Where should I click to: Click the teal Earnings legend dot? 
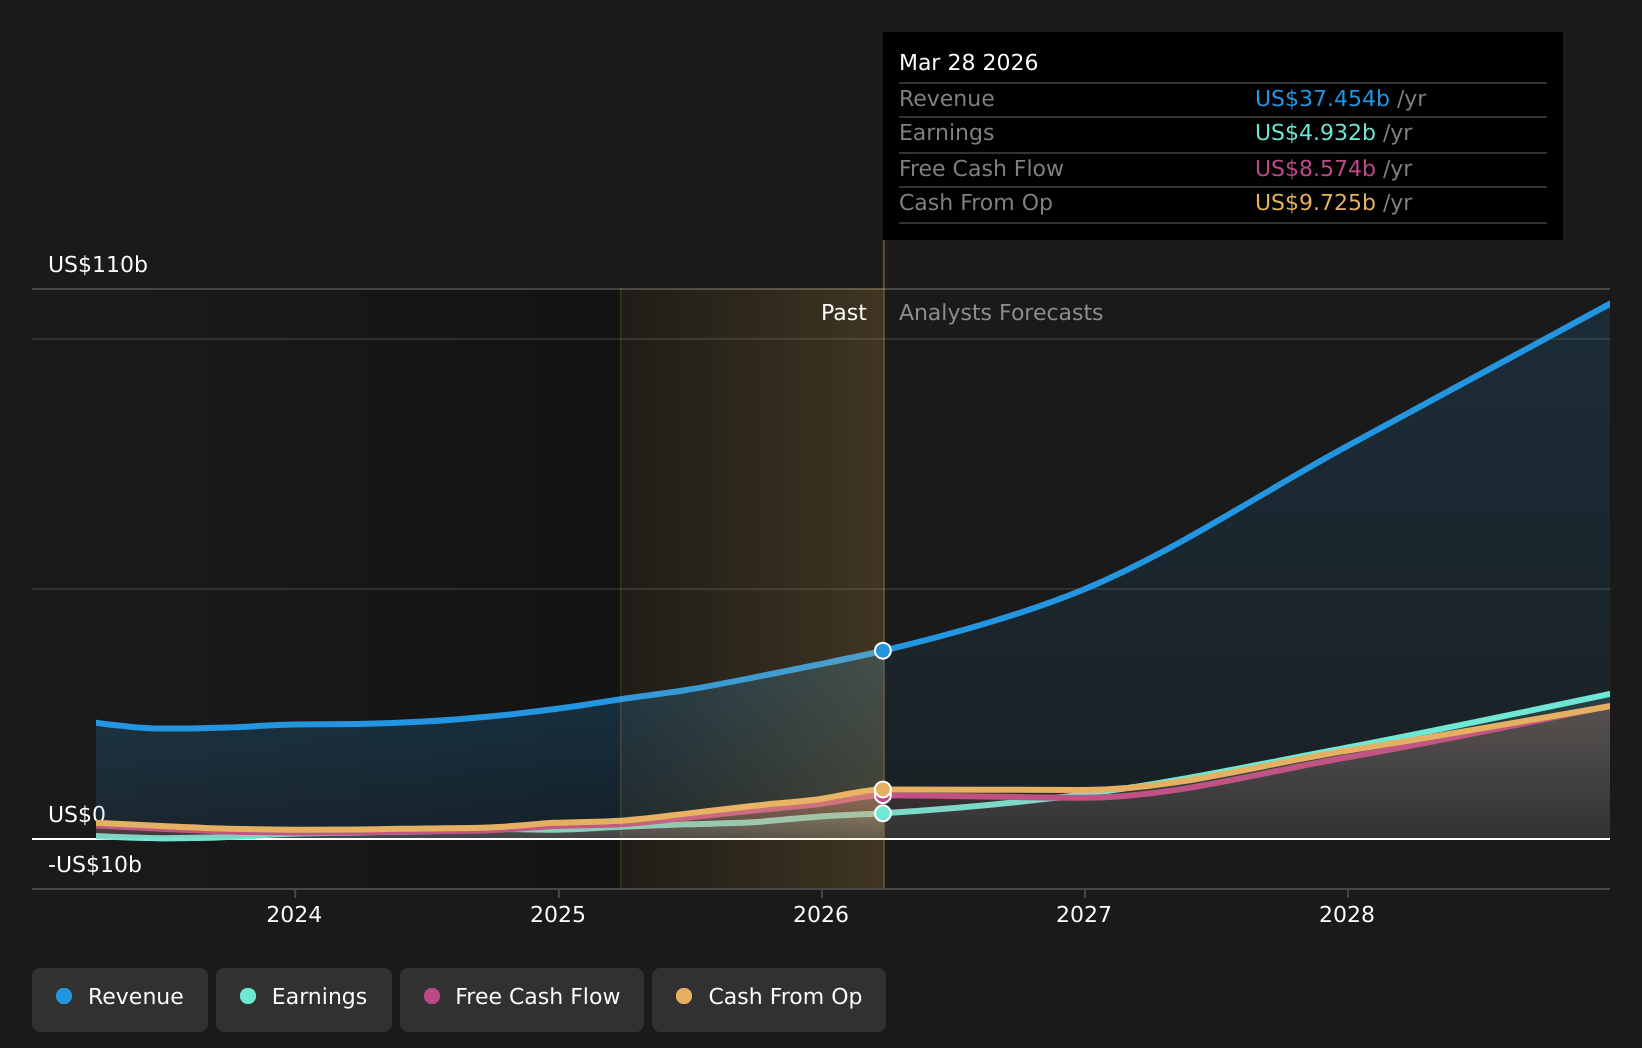pos(248,996)
